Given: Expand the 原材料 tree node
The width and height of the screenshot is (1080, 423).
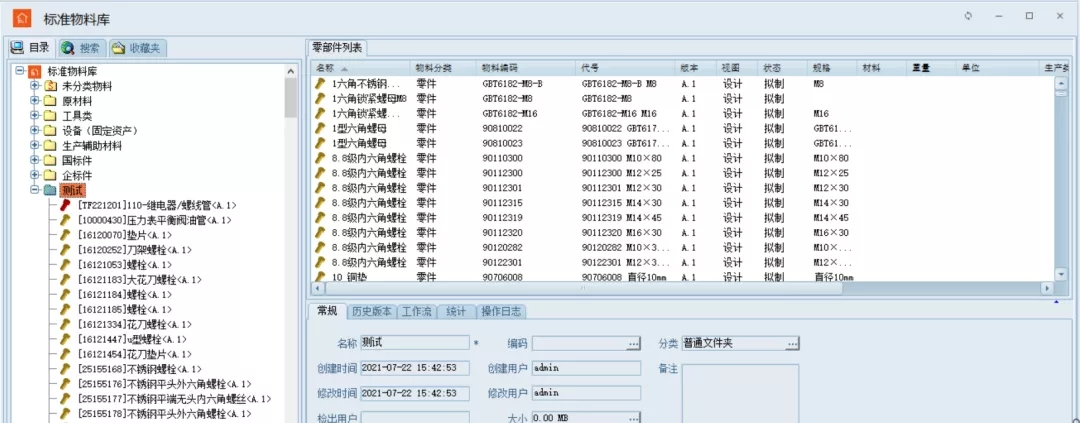Looking at the screenshot, I should coord(35,101).
